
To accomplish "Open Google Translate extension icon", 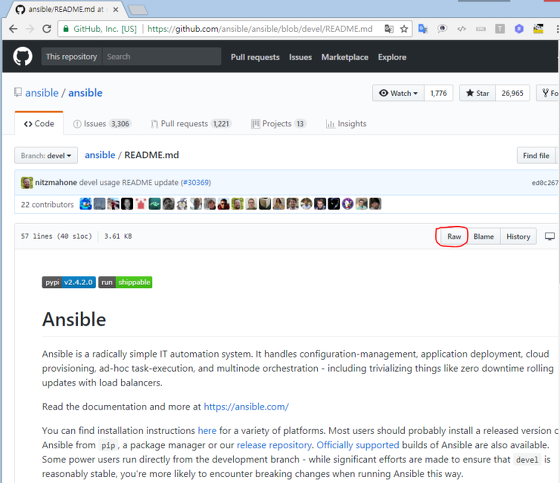I will click(x=423, y=29).
